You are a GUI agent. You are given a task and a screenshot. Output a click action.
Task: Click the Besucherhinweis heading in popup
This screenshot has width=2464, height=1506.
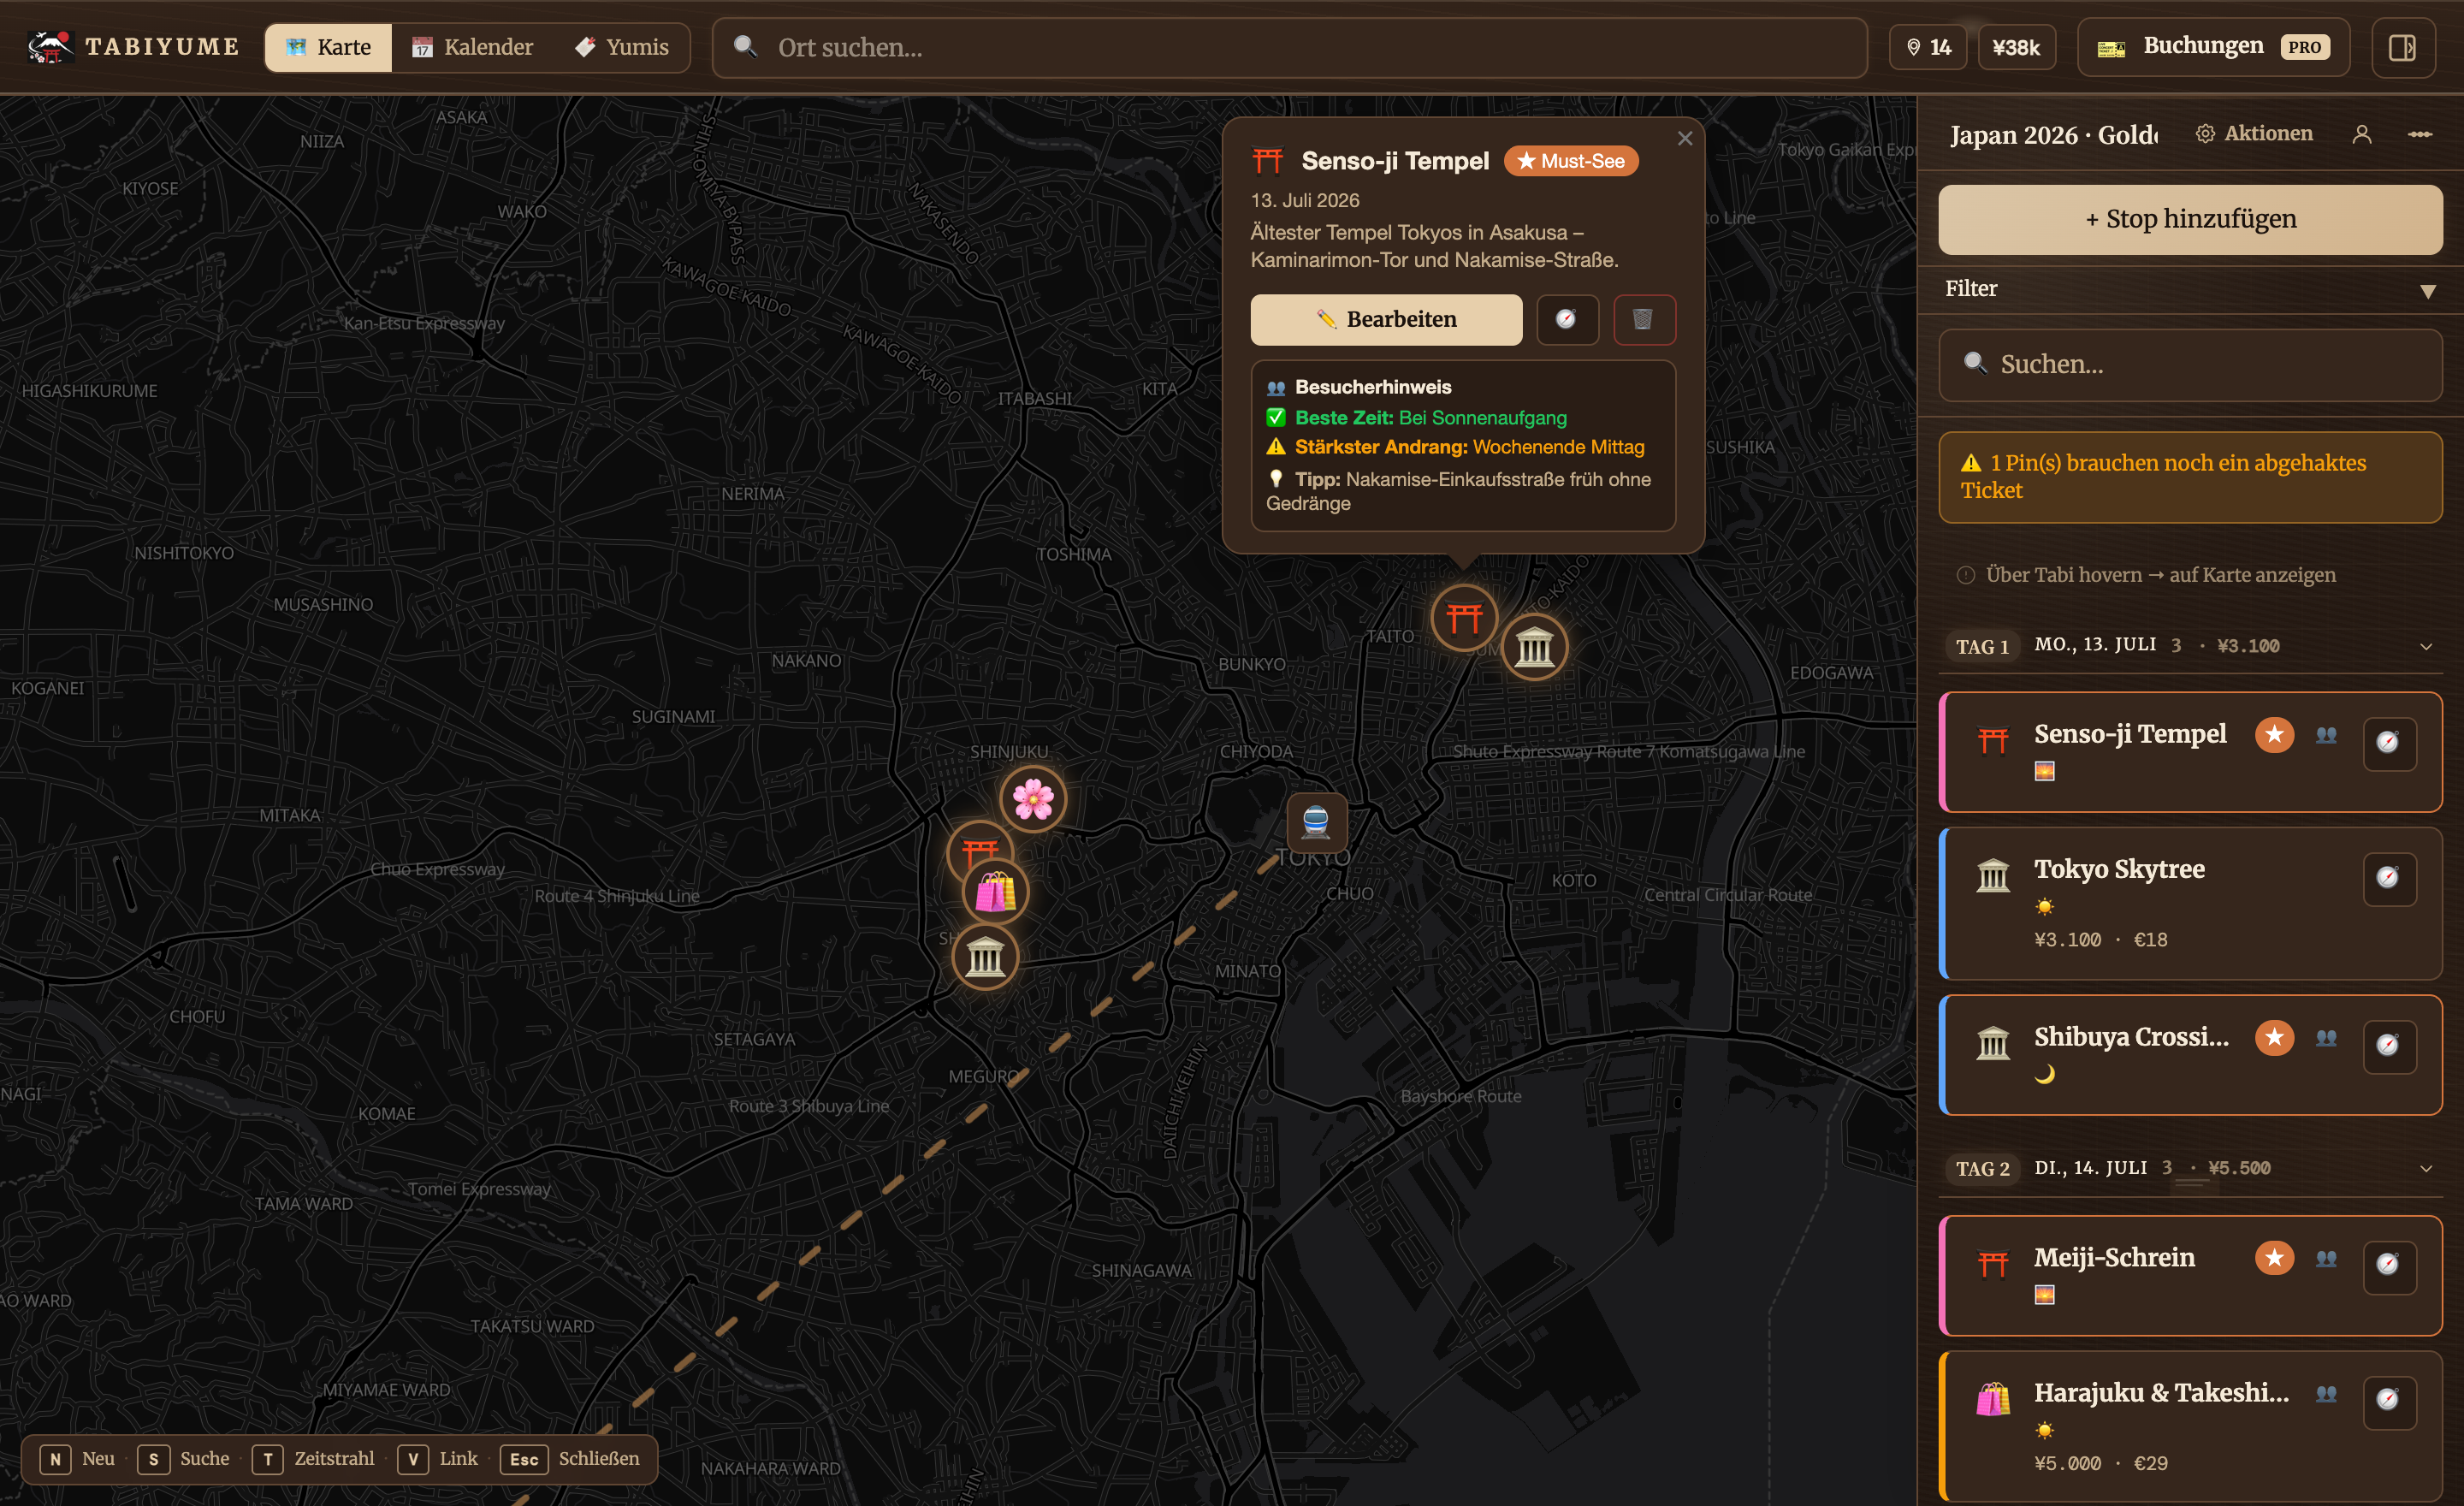tap(1373, 387)
